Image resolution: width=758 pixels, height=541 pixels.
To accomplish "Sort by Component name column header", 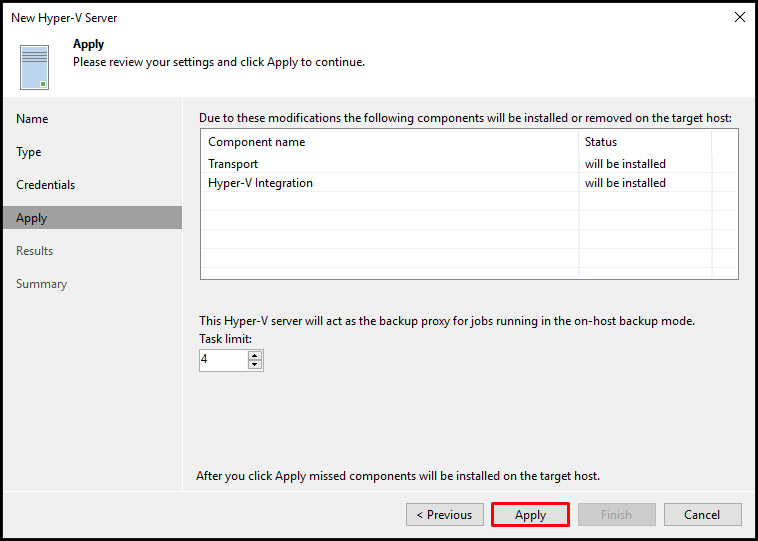I will coord(390,142).
